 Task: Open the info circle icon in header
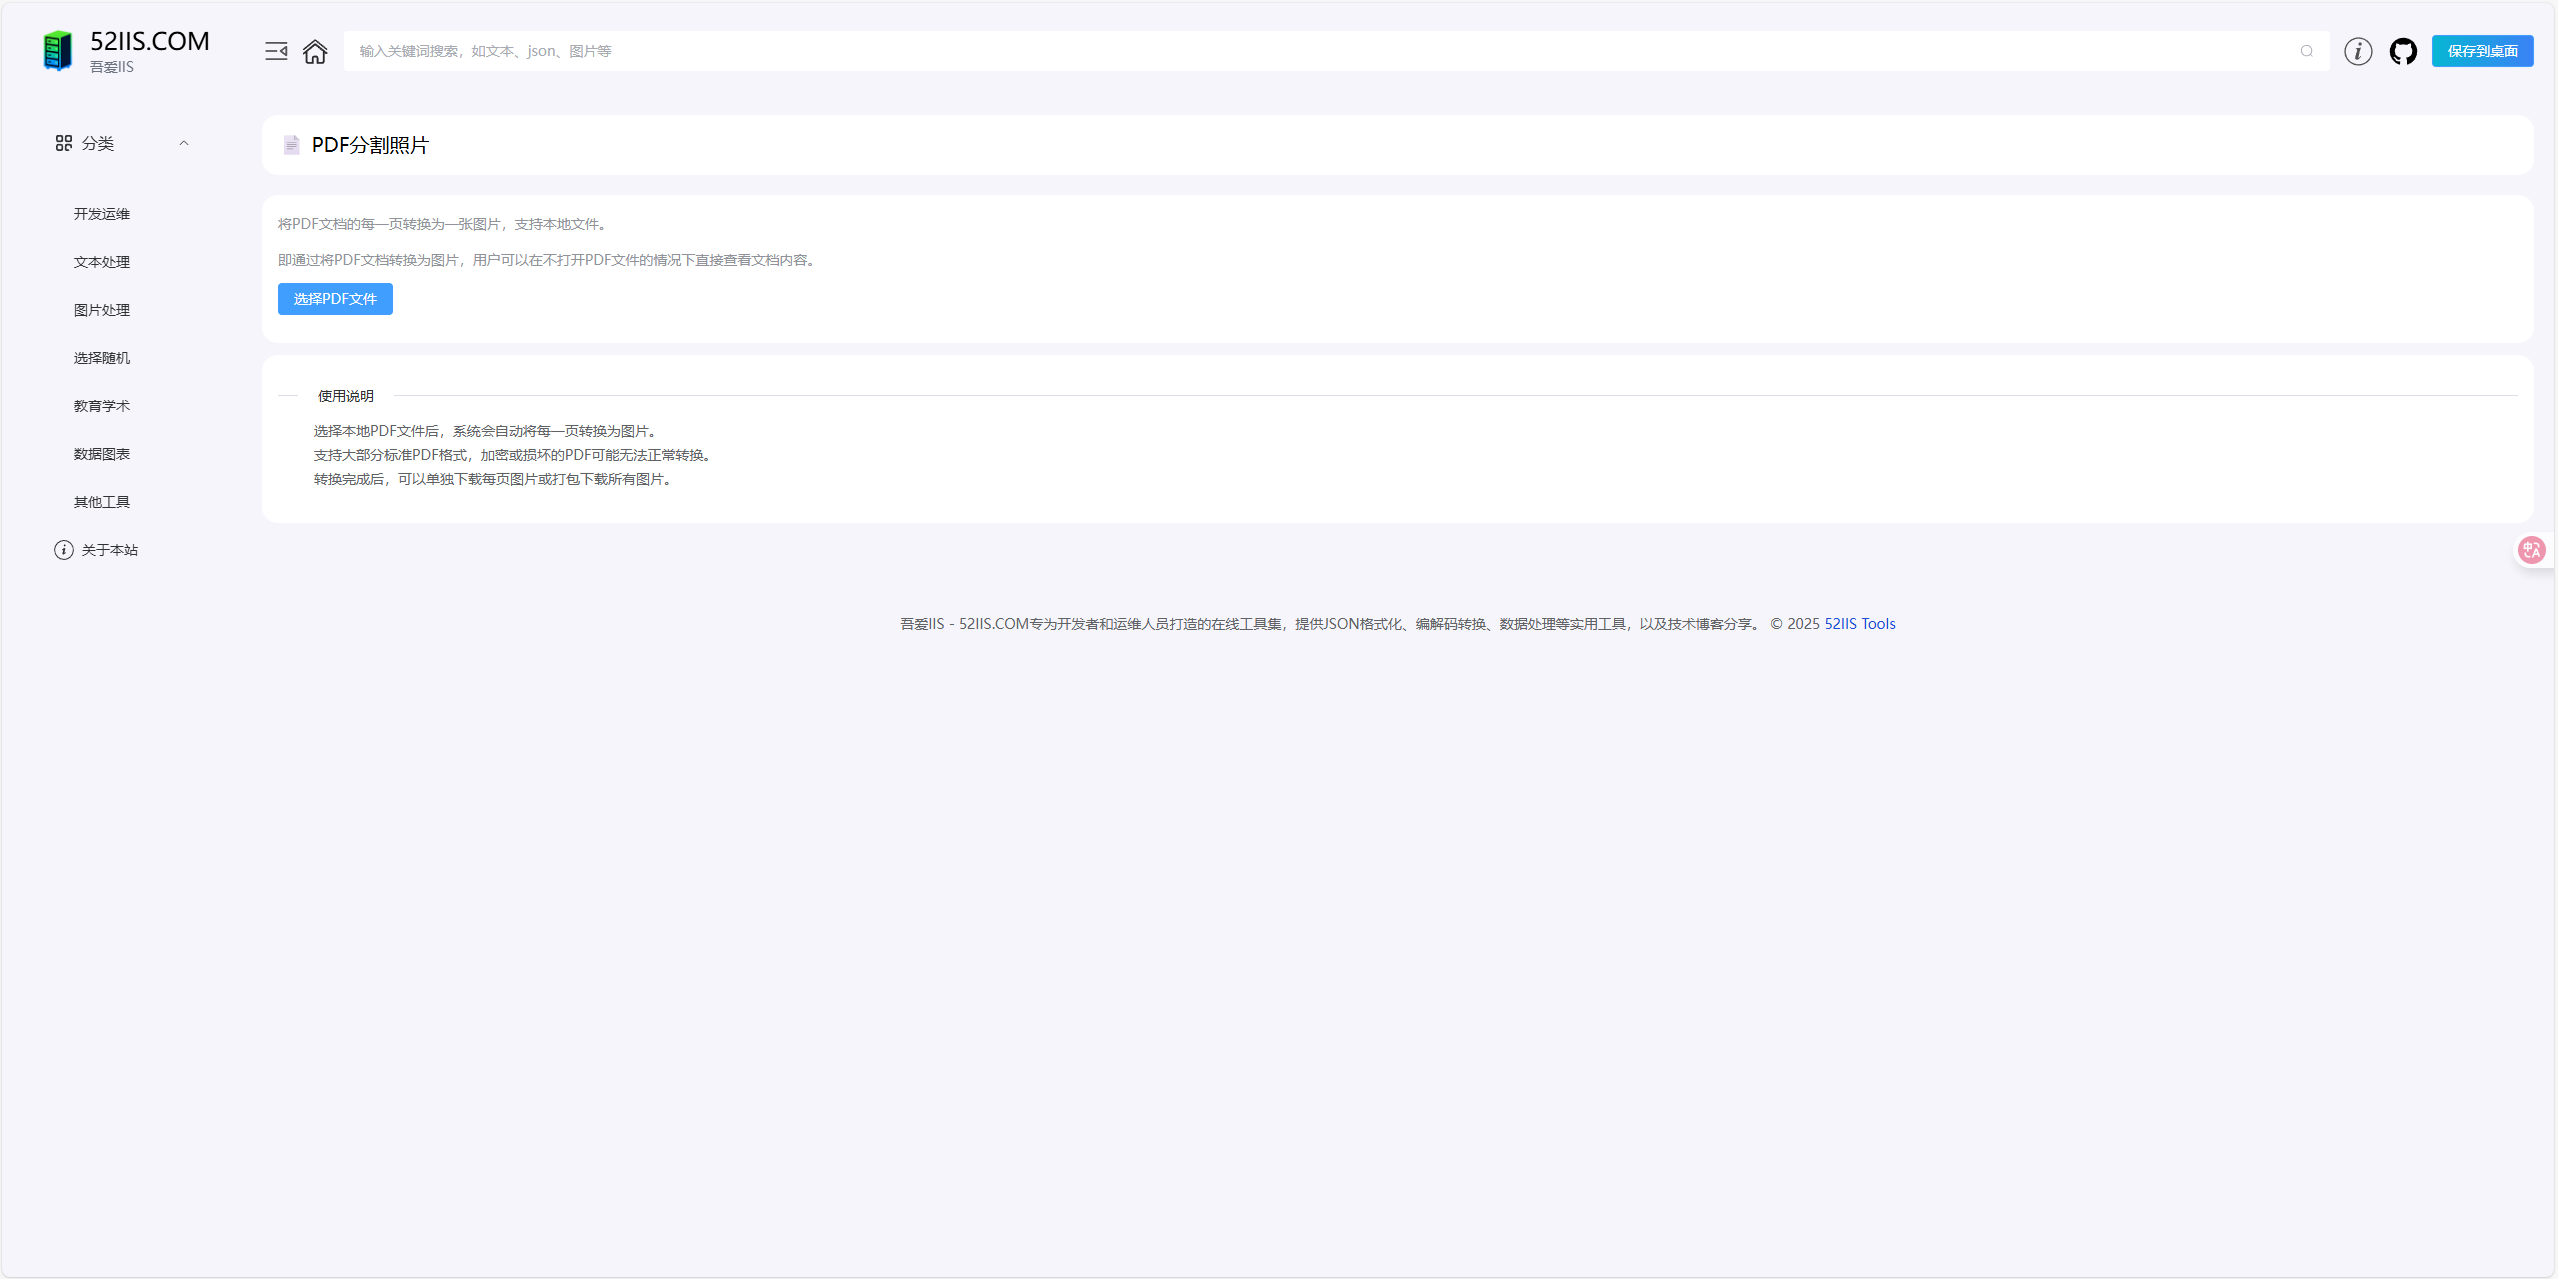pos(2357,51)
